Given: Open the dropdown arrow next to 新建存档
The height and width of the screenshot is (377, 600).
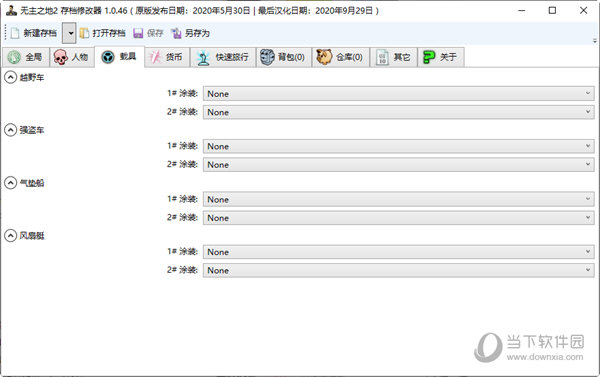Looking at the screenshot, I should pos(69,33).
